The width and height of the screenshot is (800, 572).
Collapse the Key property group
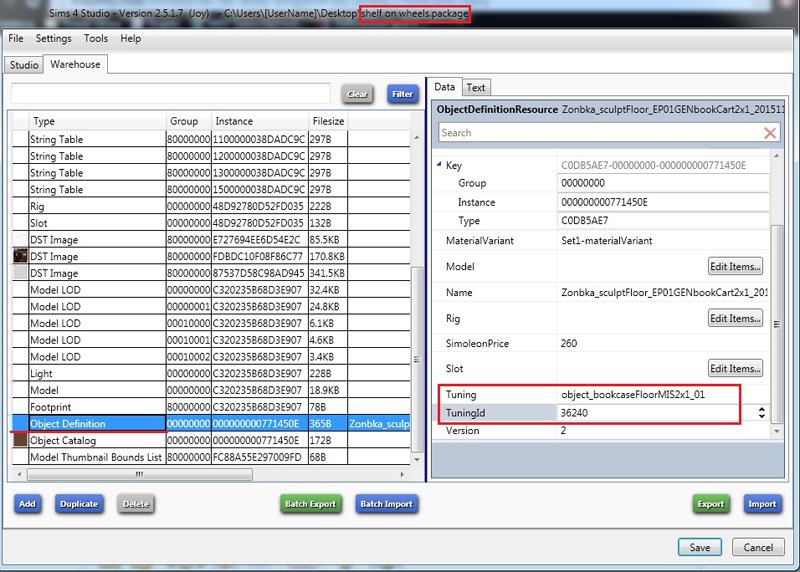pyautogui.click(x=437, y=165)
